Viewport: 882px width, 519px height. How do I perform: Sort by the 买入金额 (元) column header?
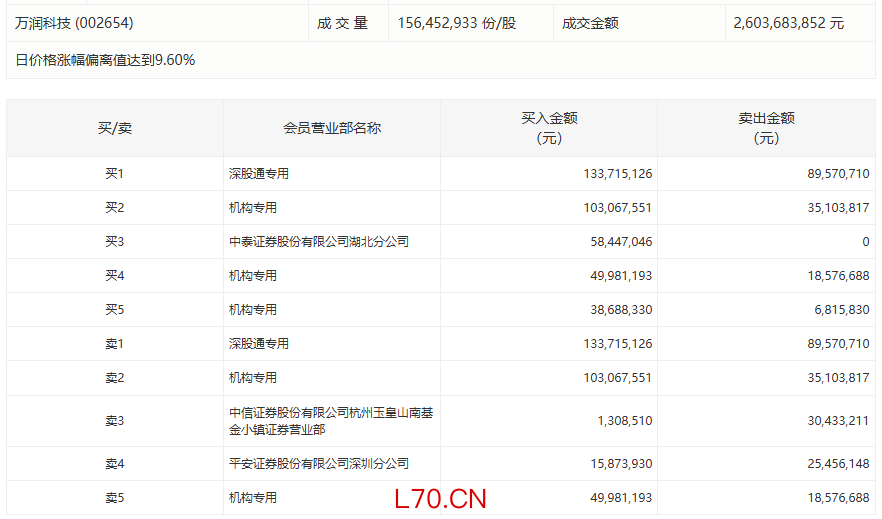click(549, 128)
